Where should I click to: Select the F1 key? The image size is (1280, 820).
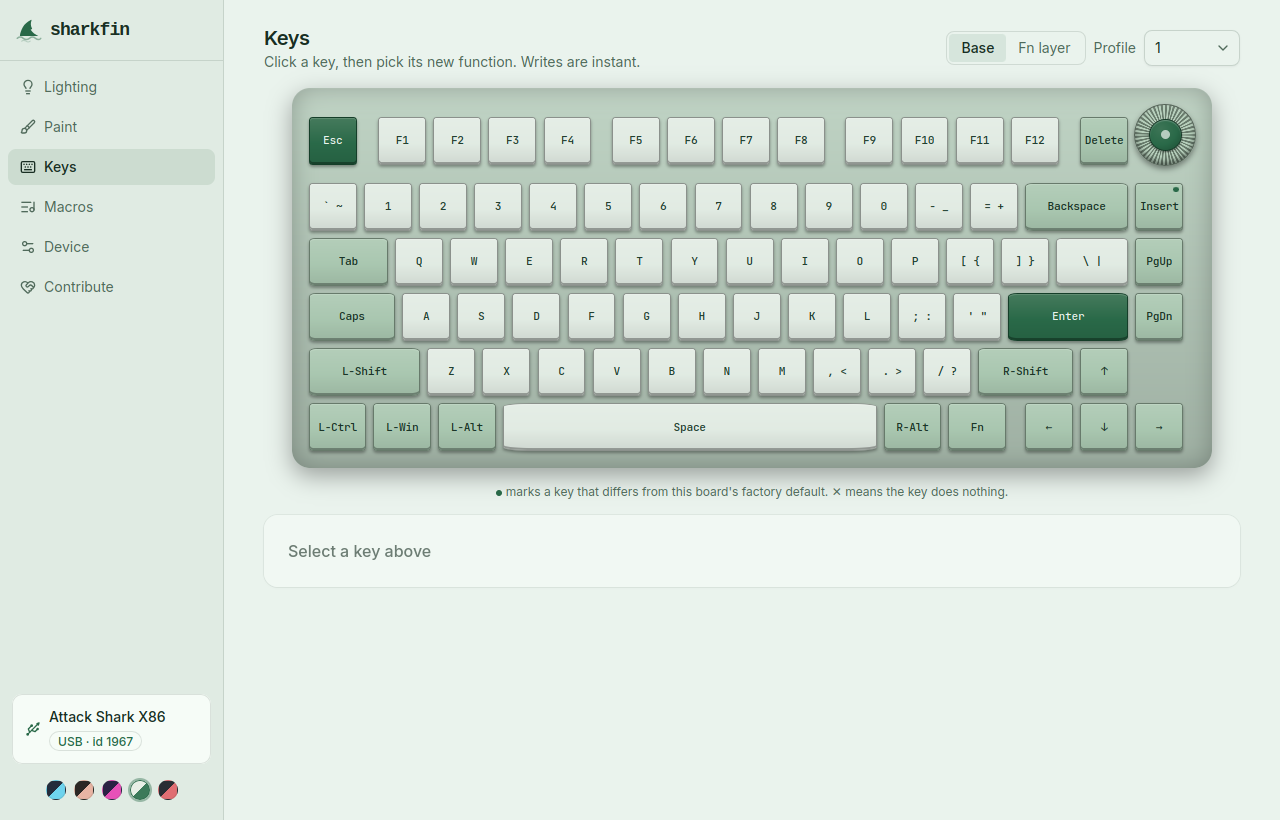click(402, 140)
